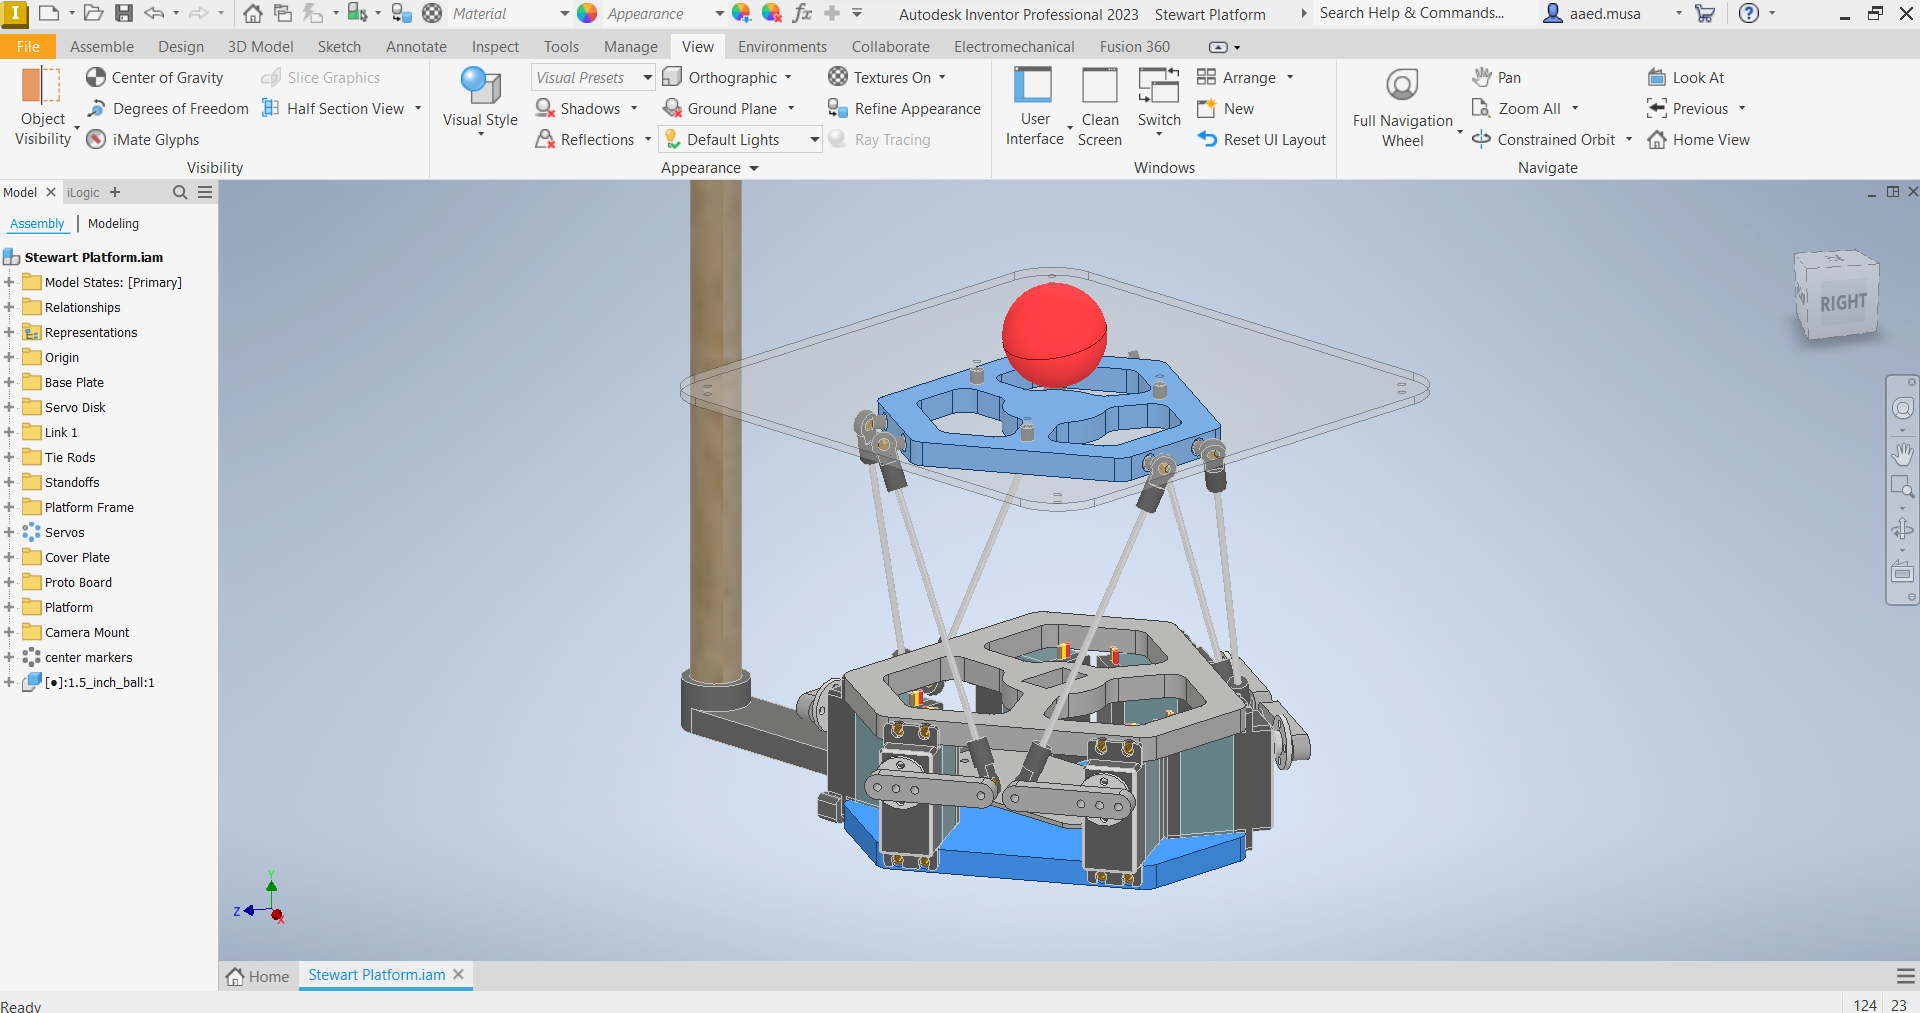Click Reset UI Layout
This screenshot has width=1920, height=1013.
point(1262,140)
